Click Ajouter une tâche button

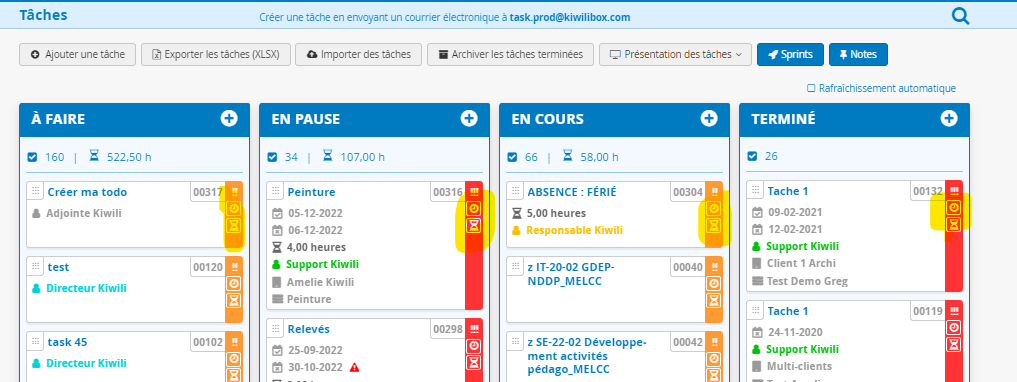(77, 54)
